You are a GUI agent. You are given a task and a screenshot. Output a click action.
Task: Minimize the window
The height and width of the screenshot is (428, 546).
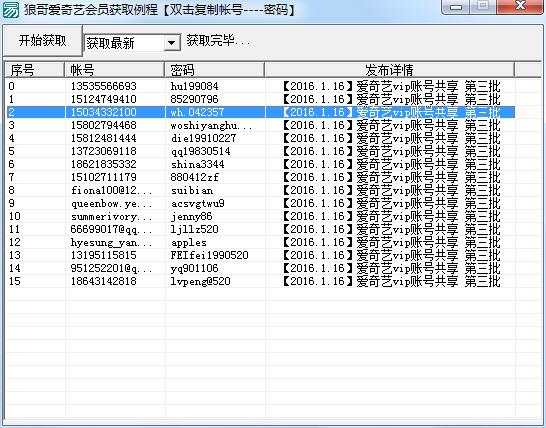tap(456, 7)
